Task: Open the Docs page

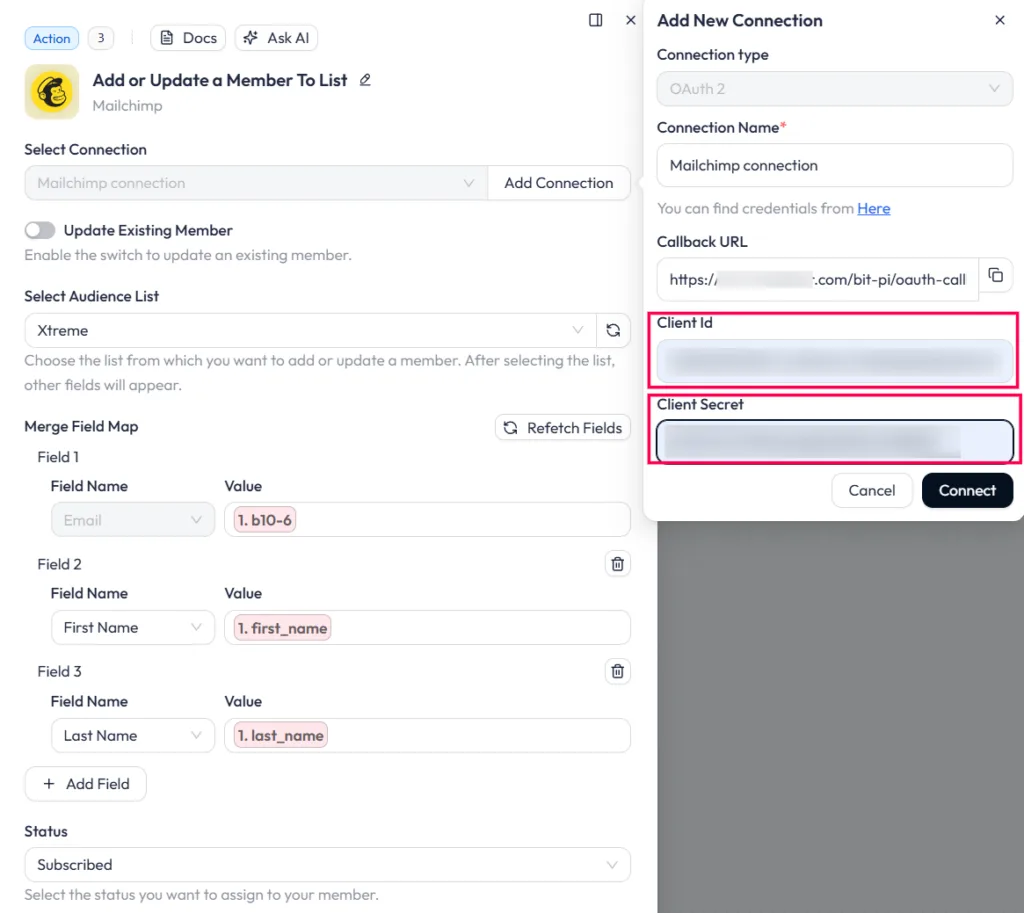Action: pos(188,38)
